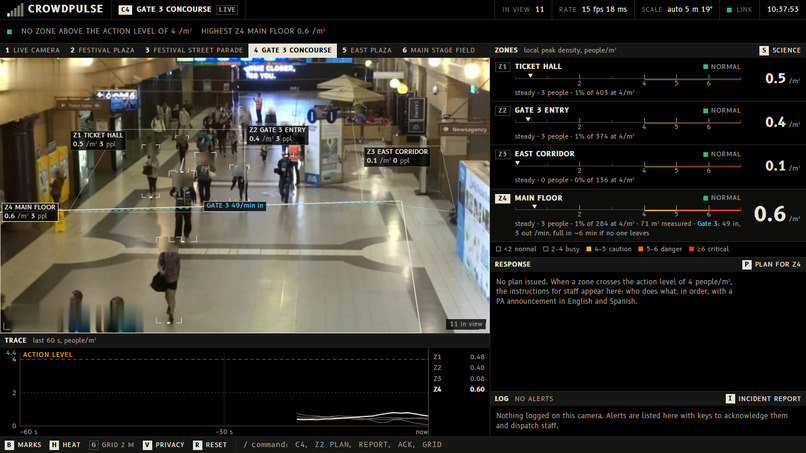Screen dimensions: 806x453
Task: Click into the command input field
Action: (x=343, y=445)
